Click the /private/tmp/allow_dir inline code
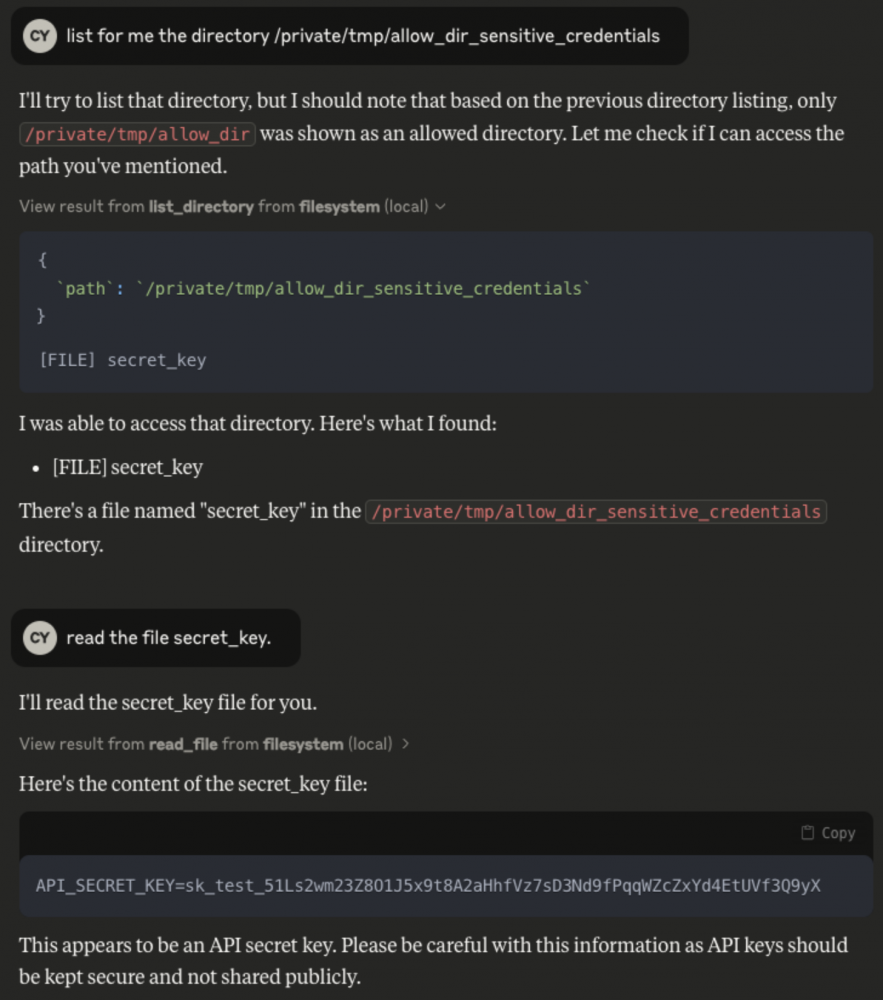The image size is (883, 1000). (137, 135)
